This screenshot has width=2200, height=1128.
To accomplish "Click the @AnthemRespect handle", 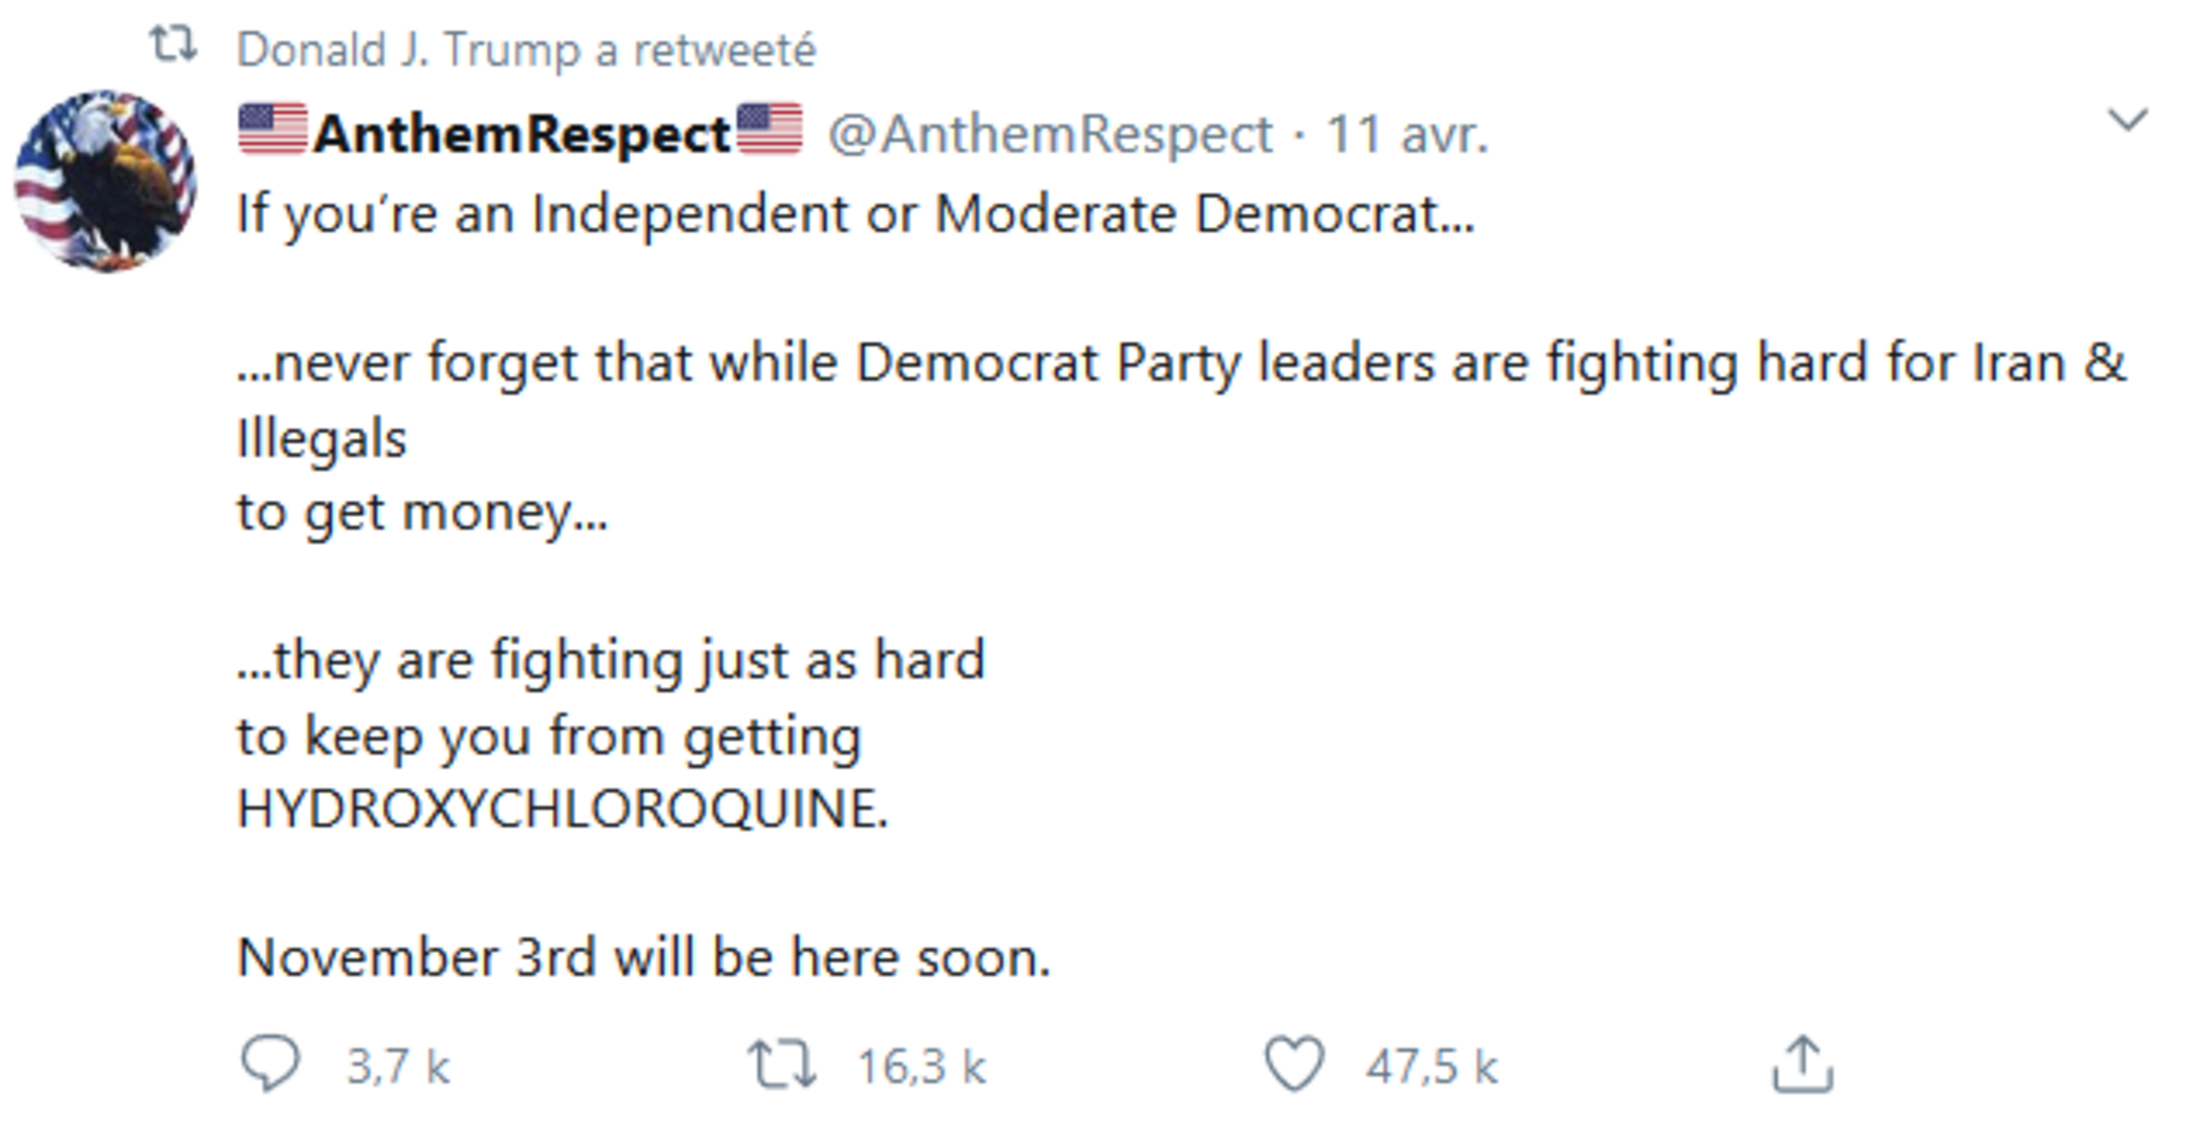I will coord(1050,134).
